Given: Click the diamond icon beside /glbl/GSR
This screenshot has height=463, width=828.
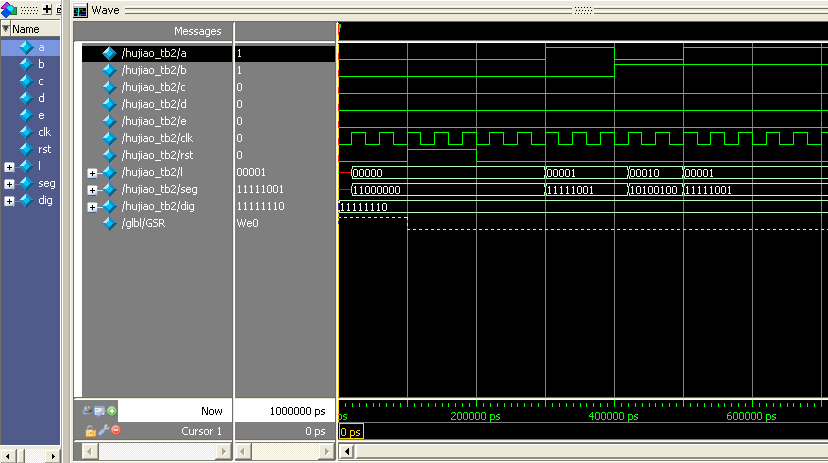Looking at the screenshot, I should point(110,223).
